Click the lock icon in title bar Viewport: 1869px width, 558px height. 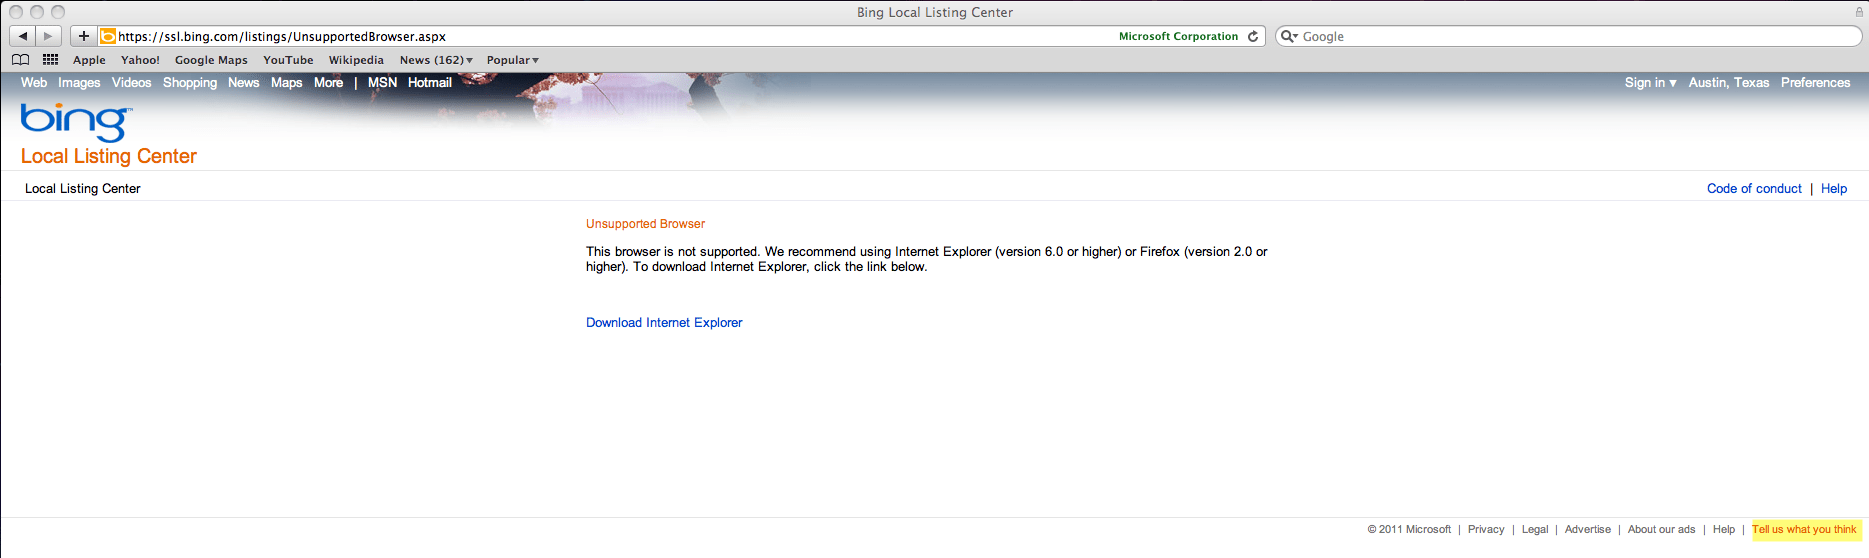point(1859,12)
